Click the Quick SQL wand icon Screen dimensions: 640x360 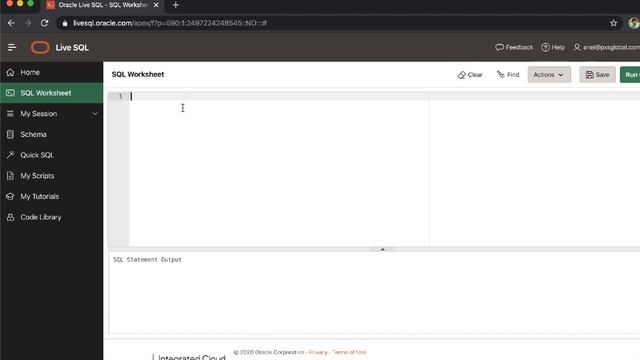click(10, 155)
